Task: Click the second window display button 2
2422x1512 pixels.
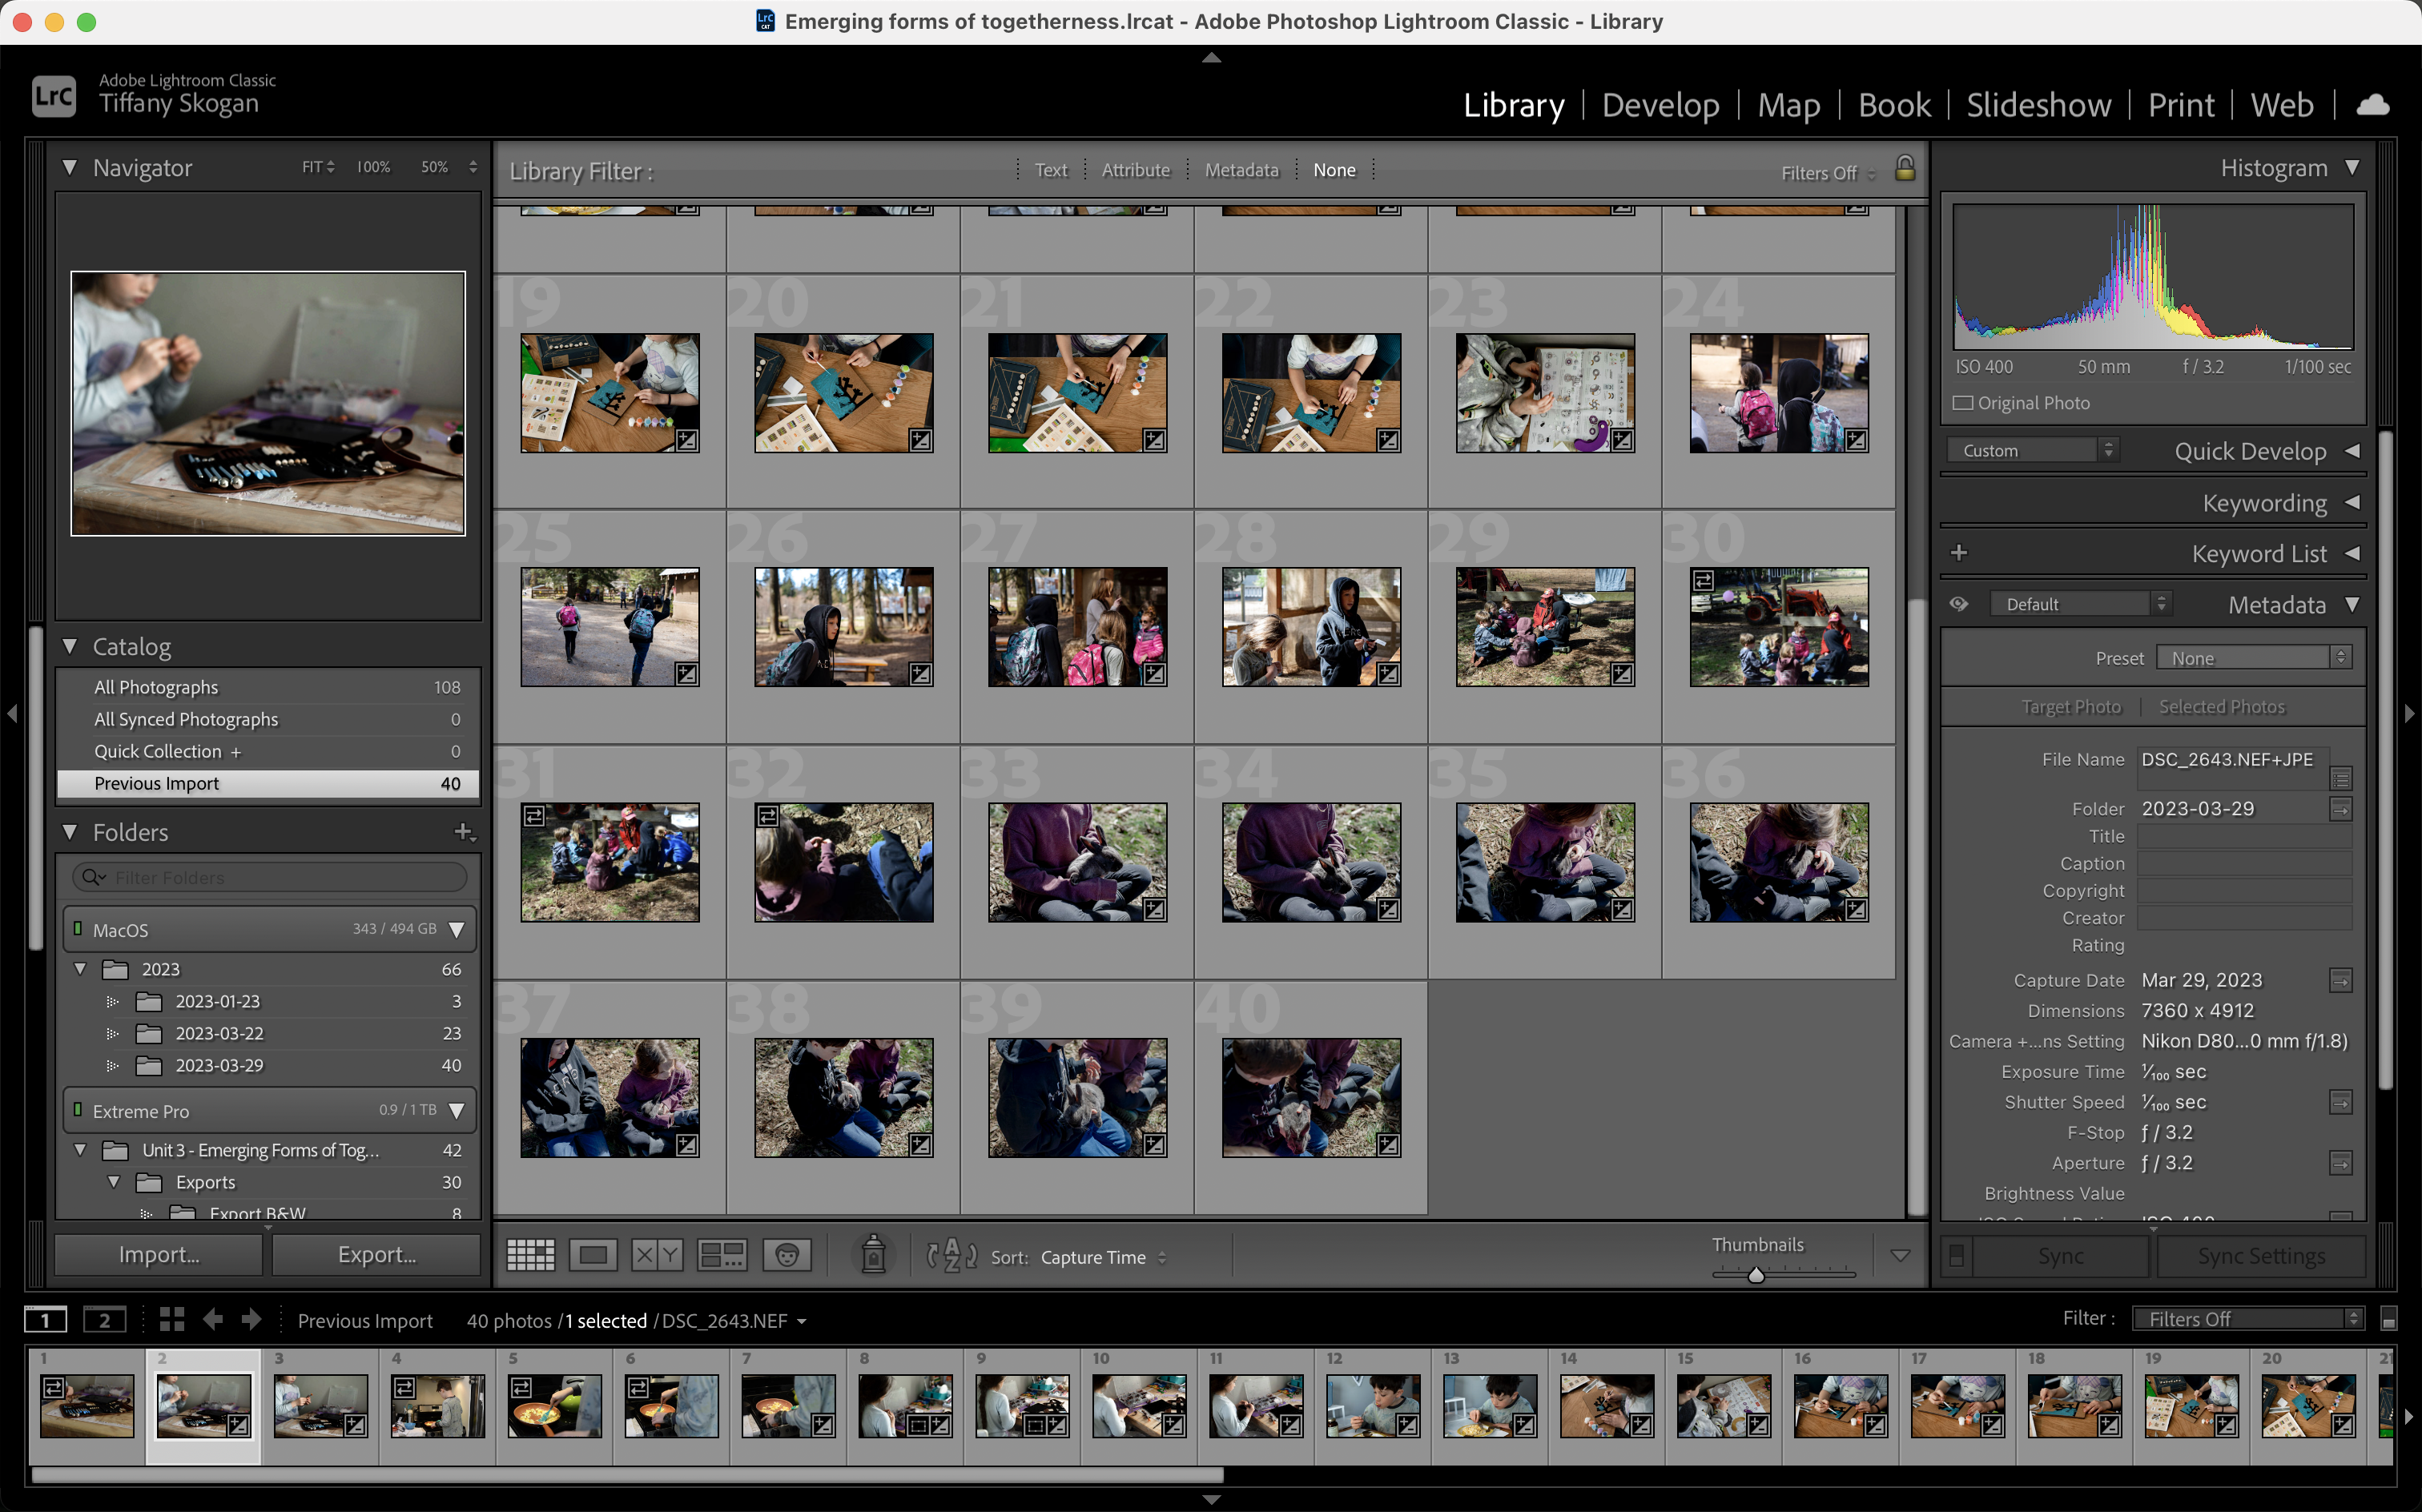Action: click(104, 1320)
